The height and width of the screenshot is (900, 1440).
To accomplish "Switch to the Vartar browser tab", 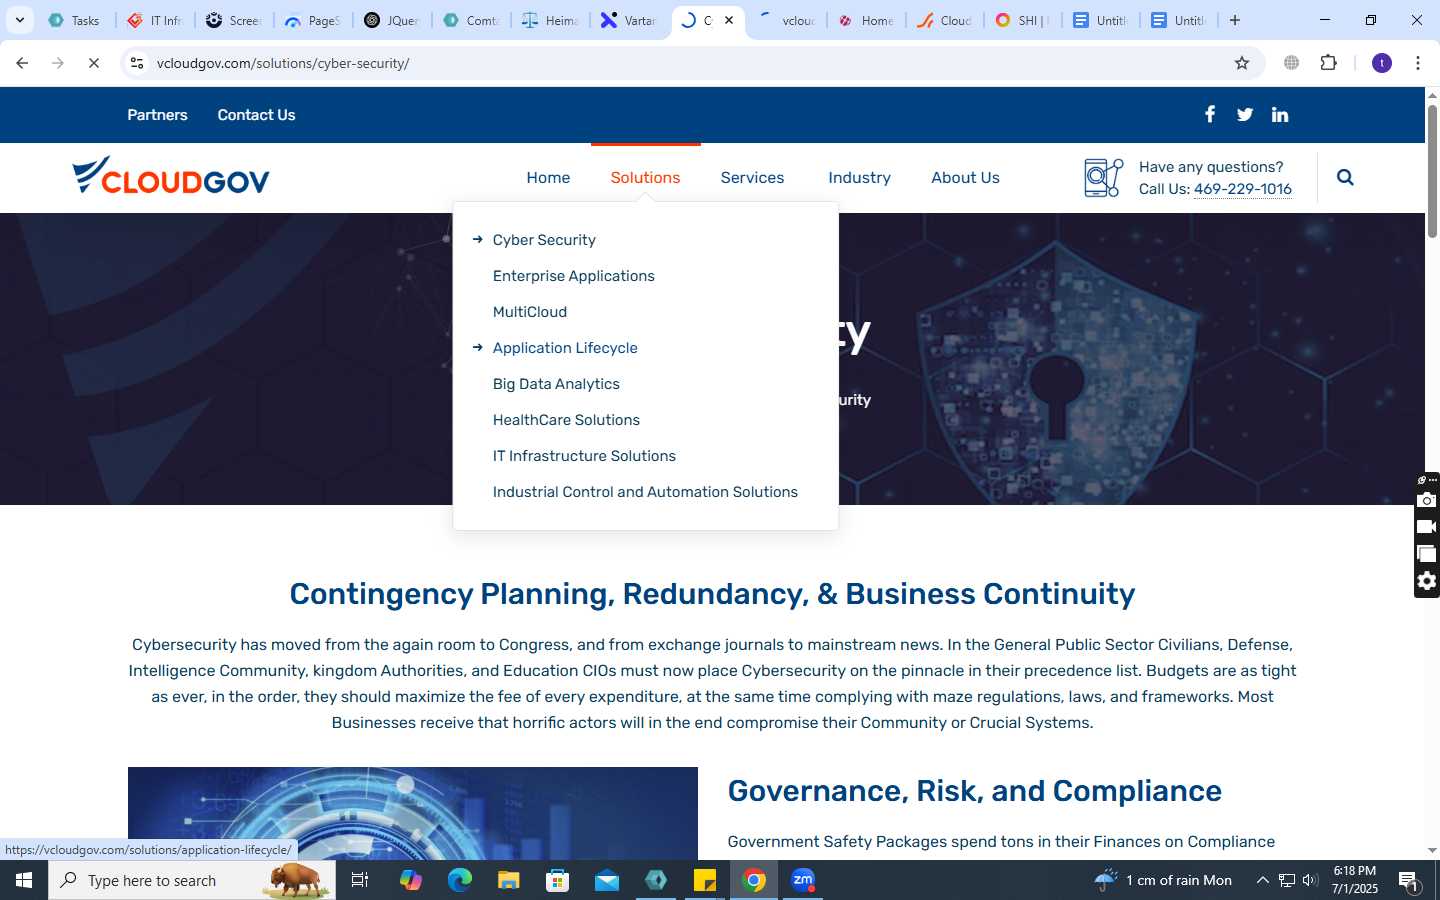I will (x=629, y=20).
